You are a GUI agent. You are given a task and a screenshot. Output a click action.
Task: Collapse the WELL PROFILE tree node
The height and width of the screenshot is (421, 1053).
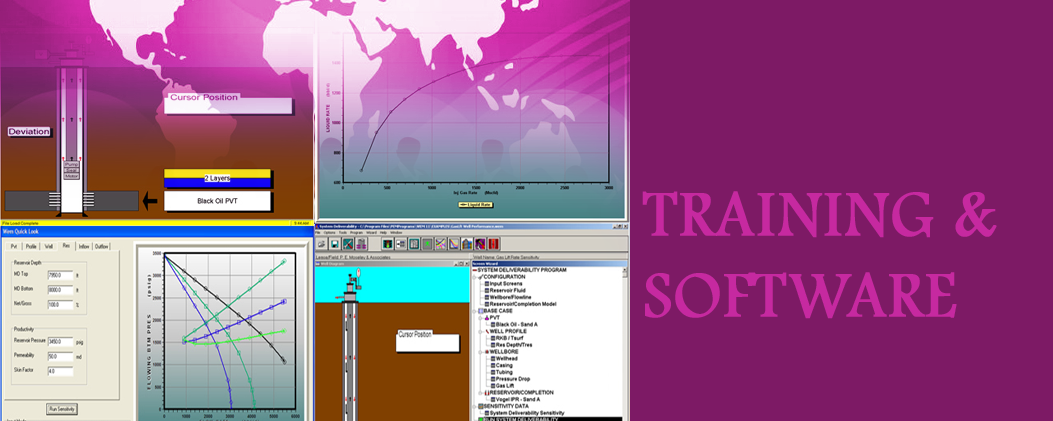pos(480,331)
